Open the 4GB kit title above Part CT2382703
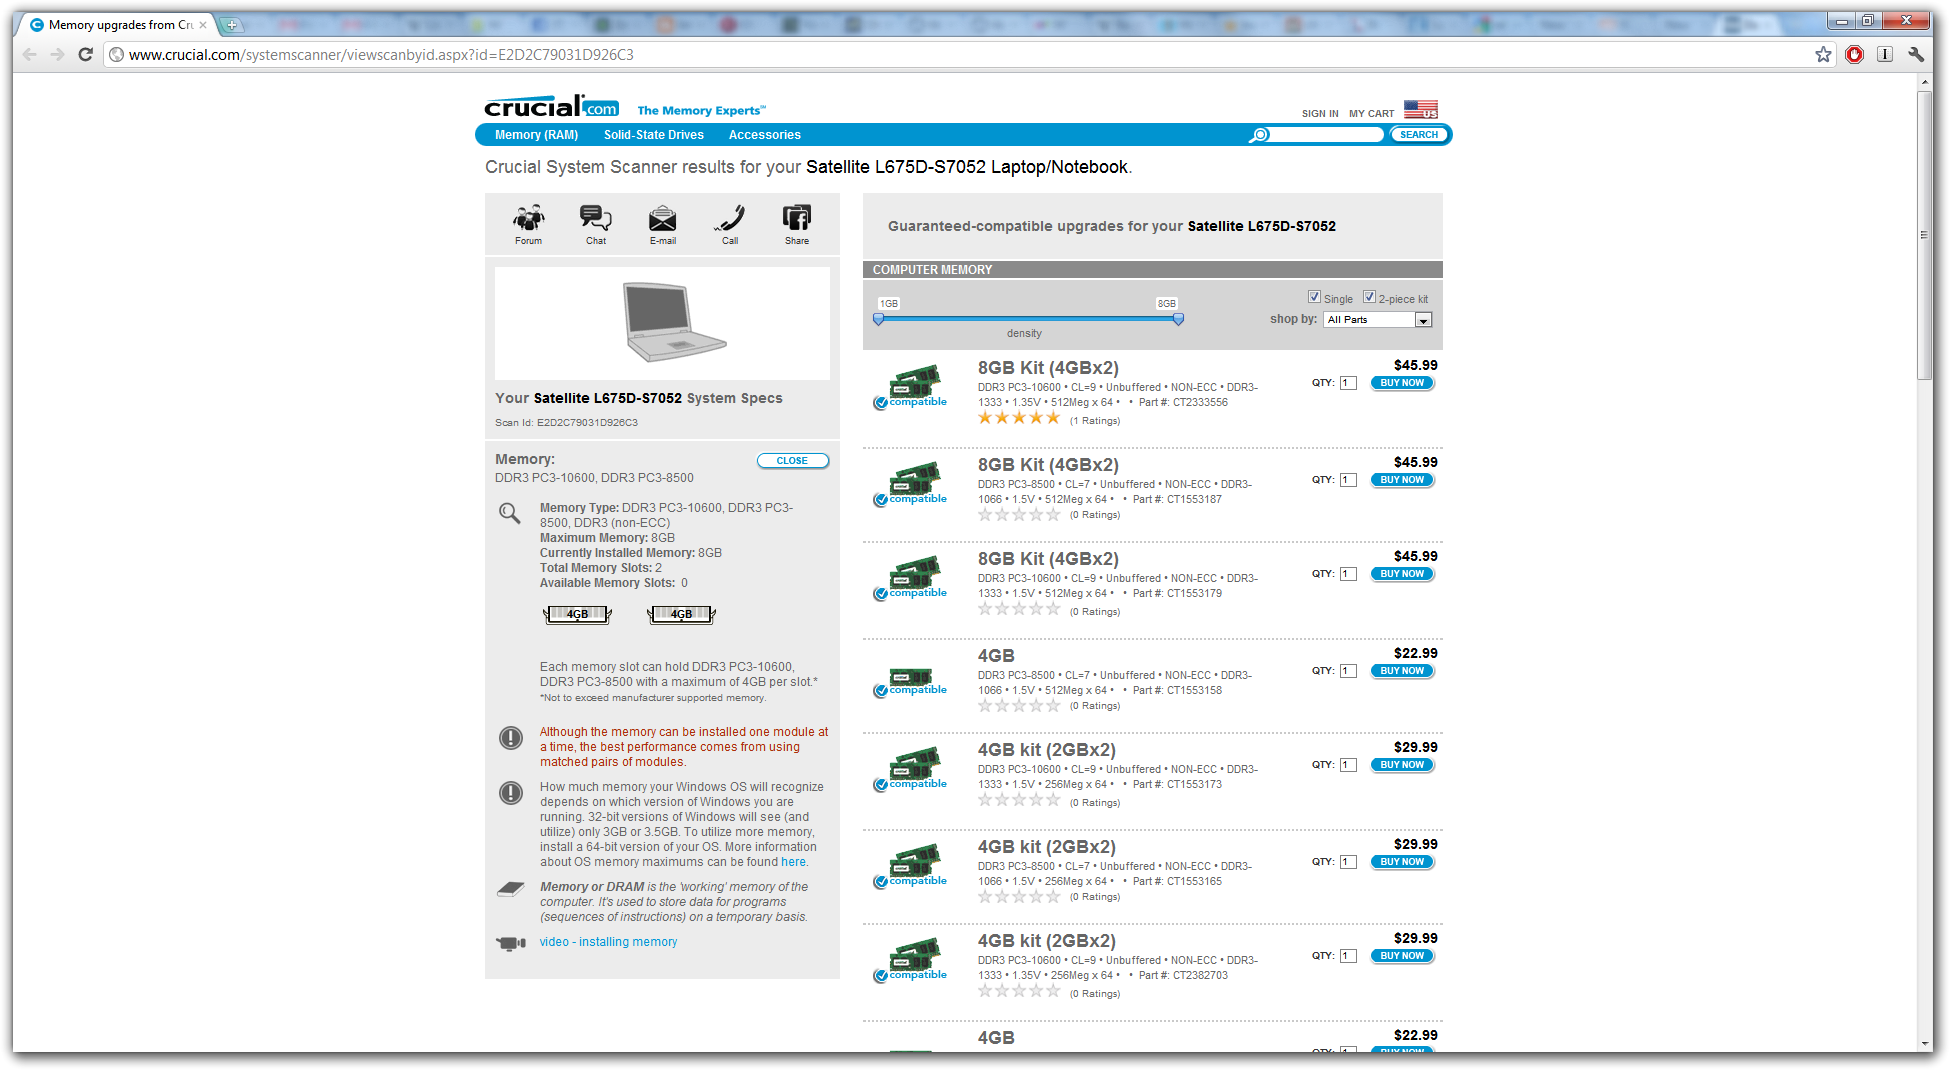 (x=1046, y=941)
